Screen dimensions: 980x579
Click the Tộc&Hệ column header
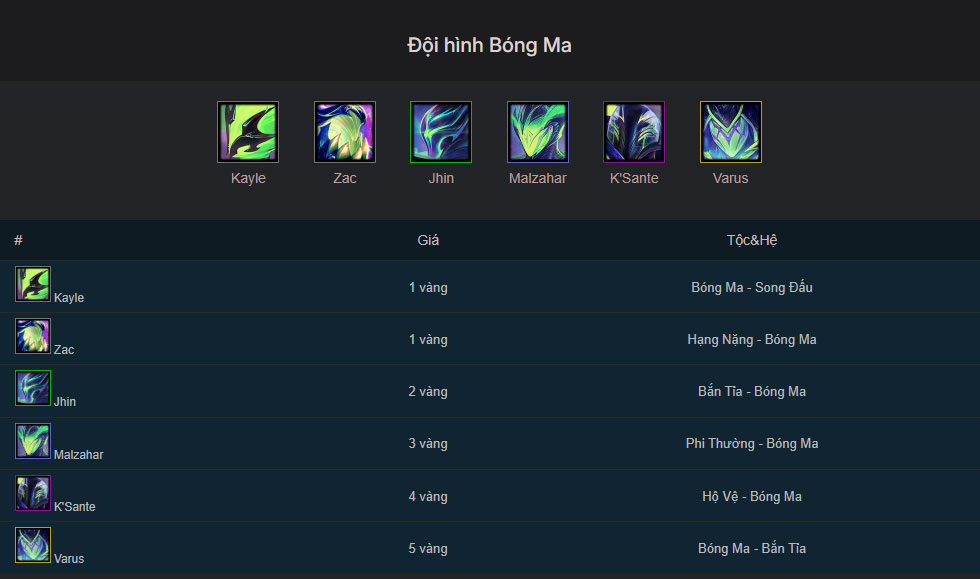click(752, 240)
